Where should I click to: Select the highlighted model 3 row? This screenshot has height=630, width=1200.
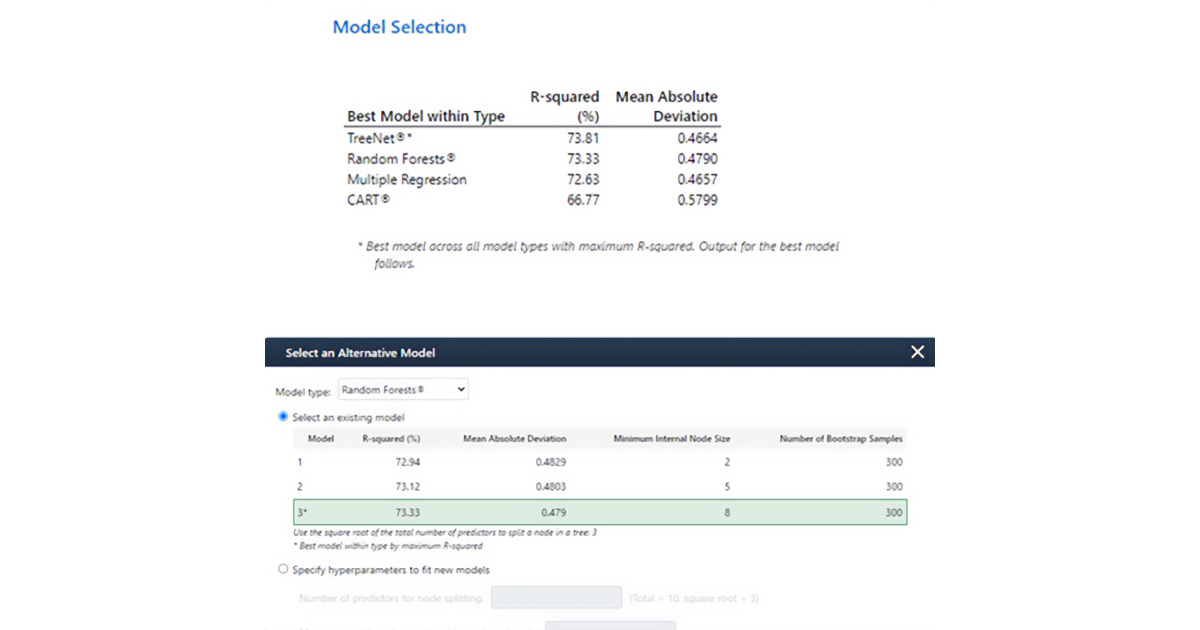tap(600, 512)
